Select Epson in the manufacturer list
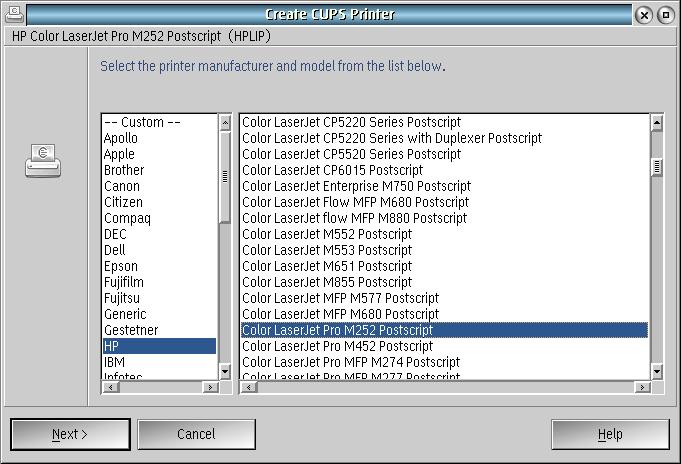681x464 pixels. [x=159, y=266]
